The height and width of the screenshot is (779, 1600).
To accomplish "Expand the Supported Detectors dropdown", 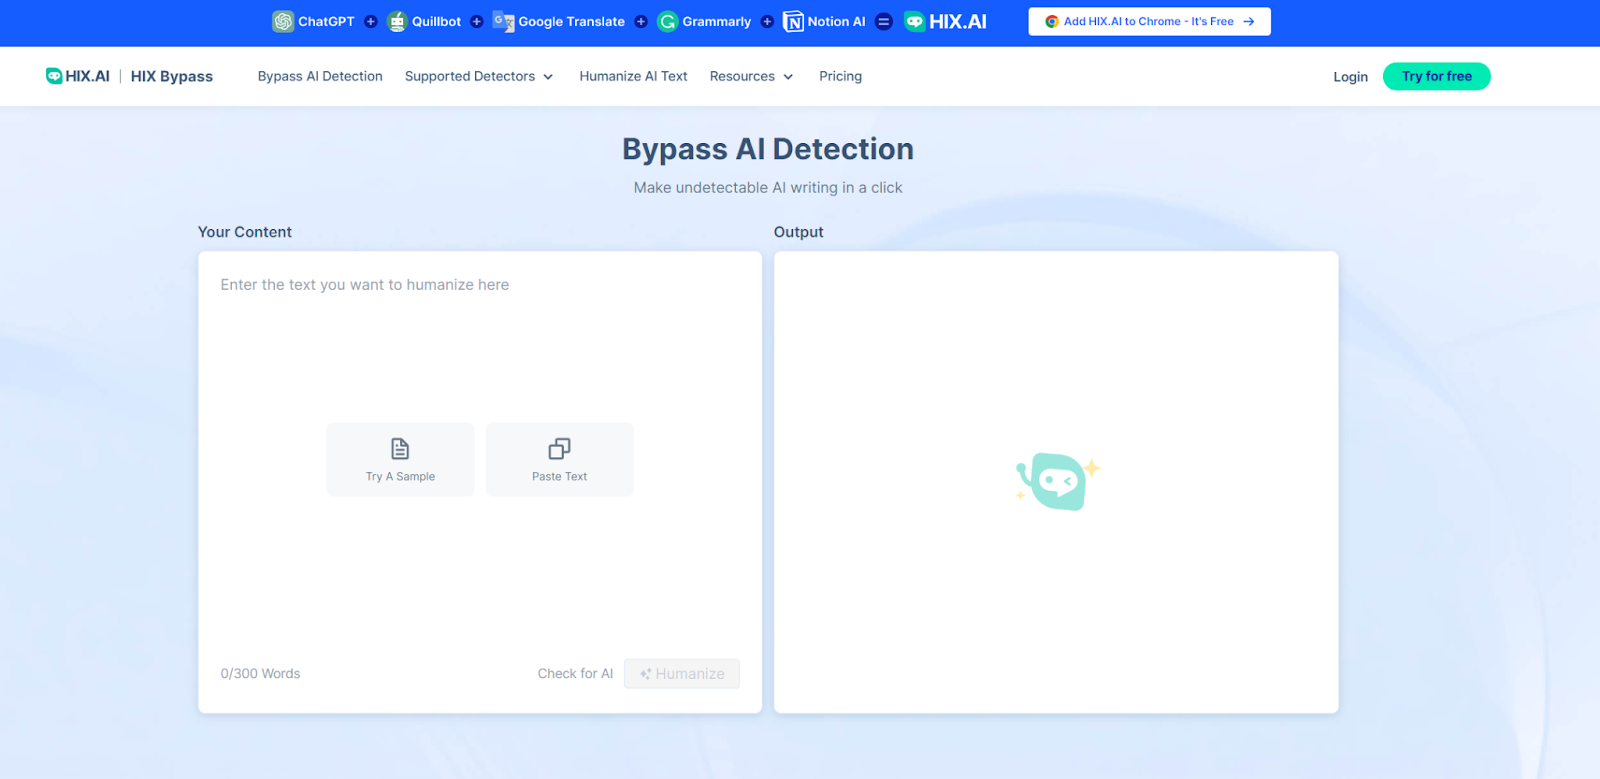I will coord(478,76).
